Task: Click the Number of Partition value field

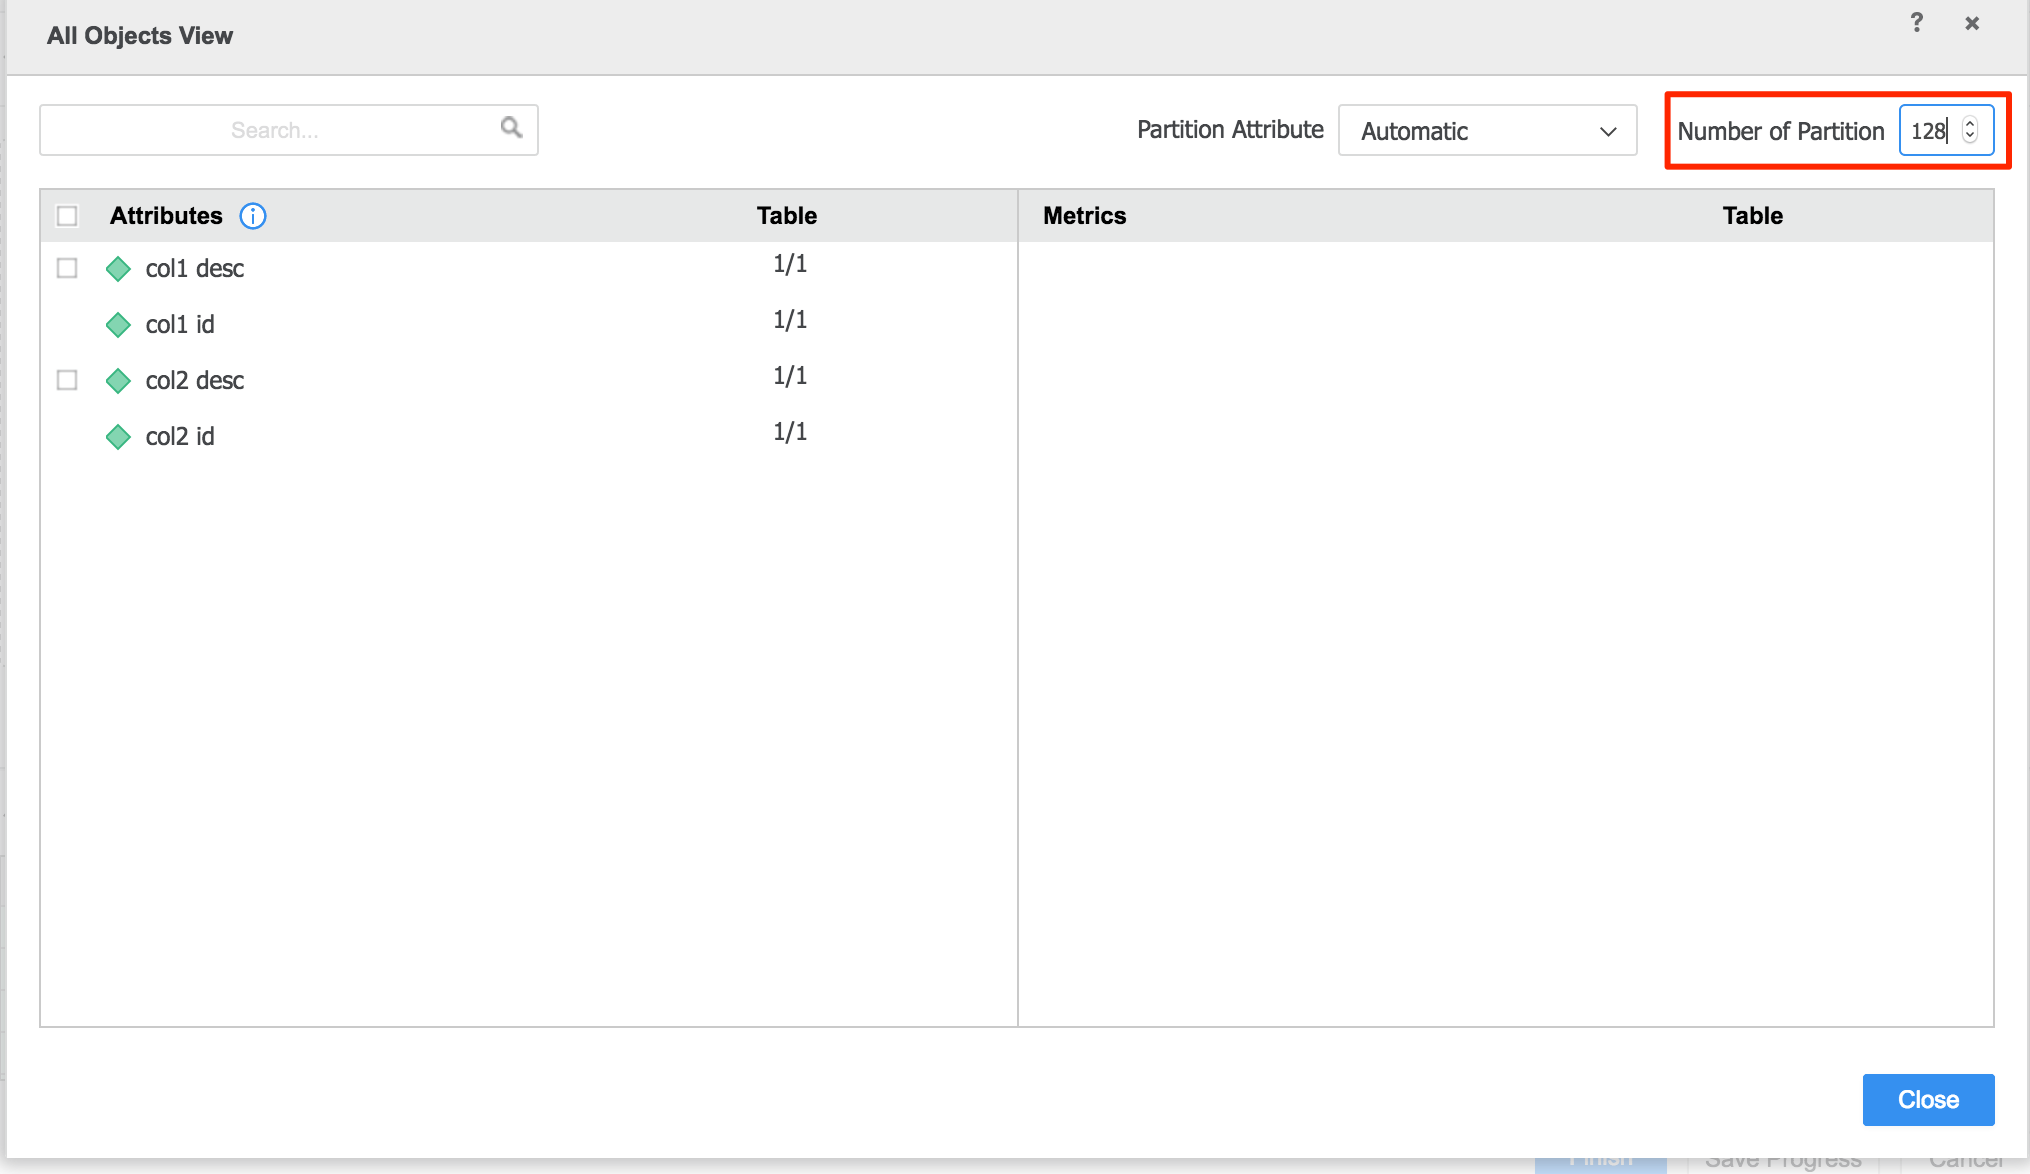Action: [x=1946, y=130]
